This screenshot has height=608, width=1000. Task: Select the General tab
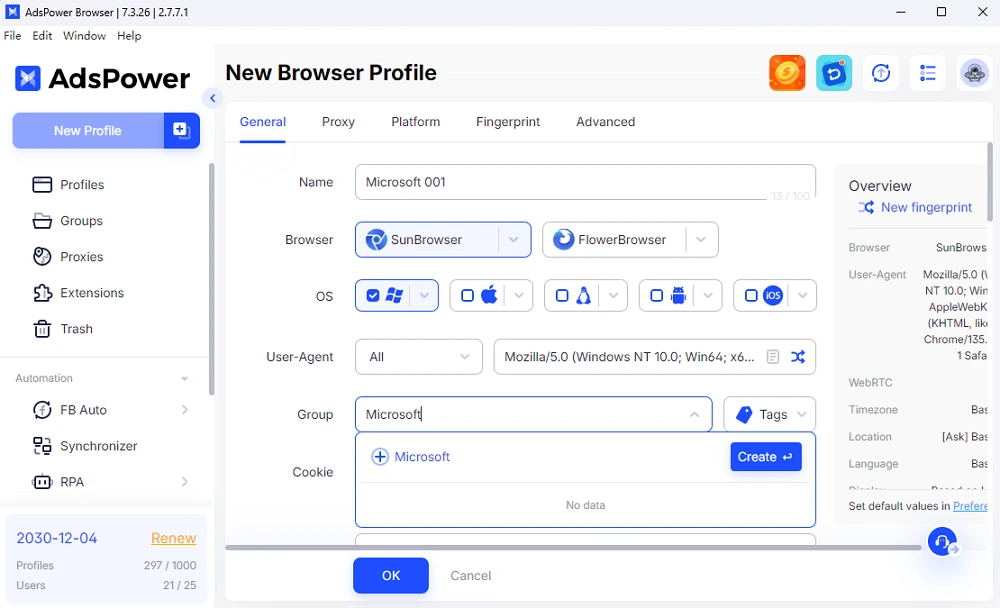tap(263, 122)
